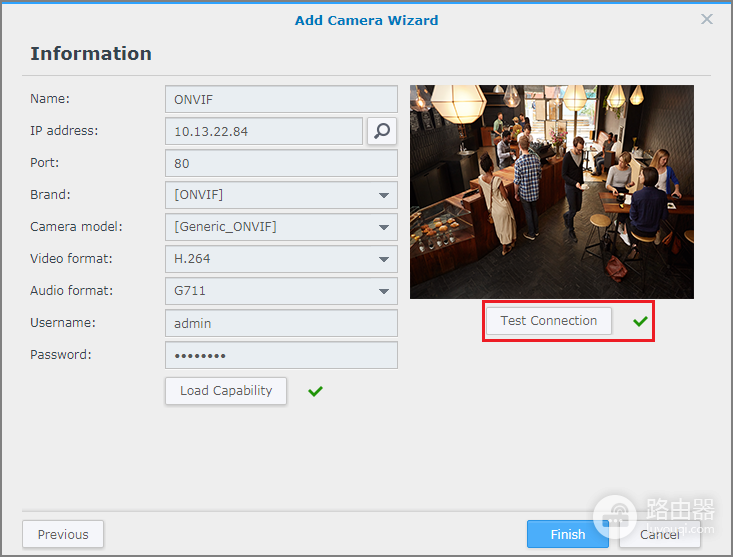Click the 'IP address:' label
733x557 pixels.
[x=64, y=131]
